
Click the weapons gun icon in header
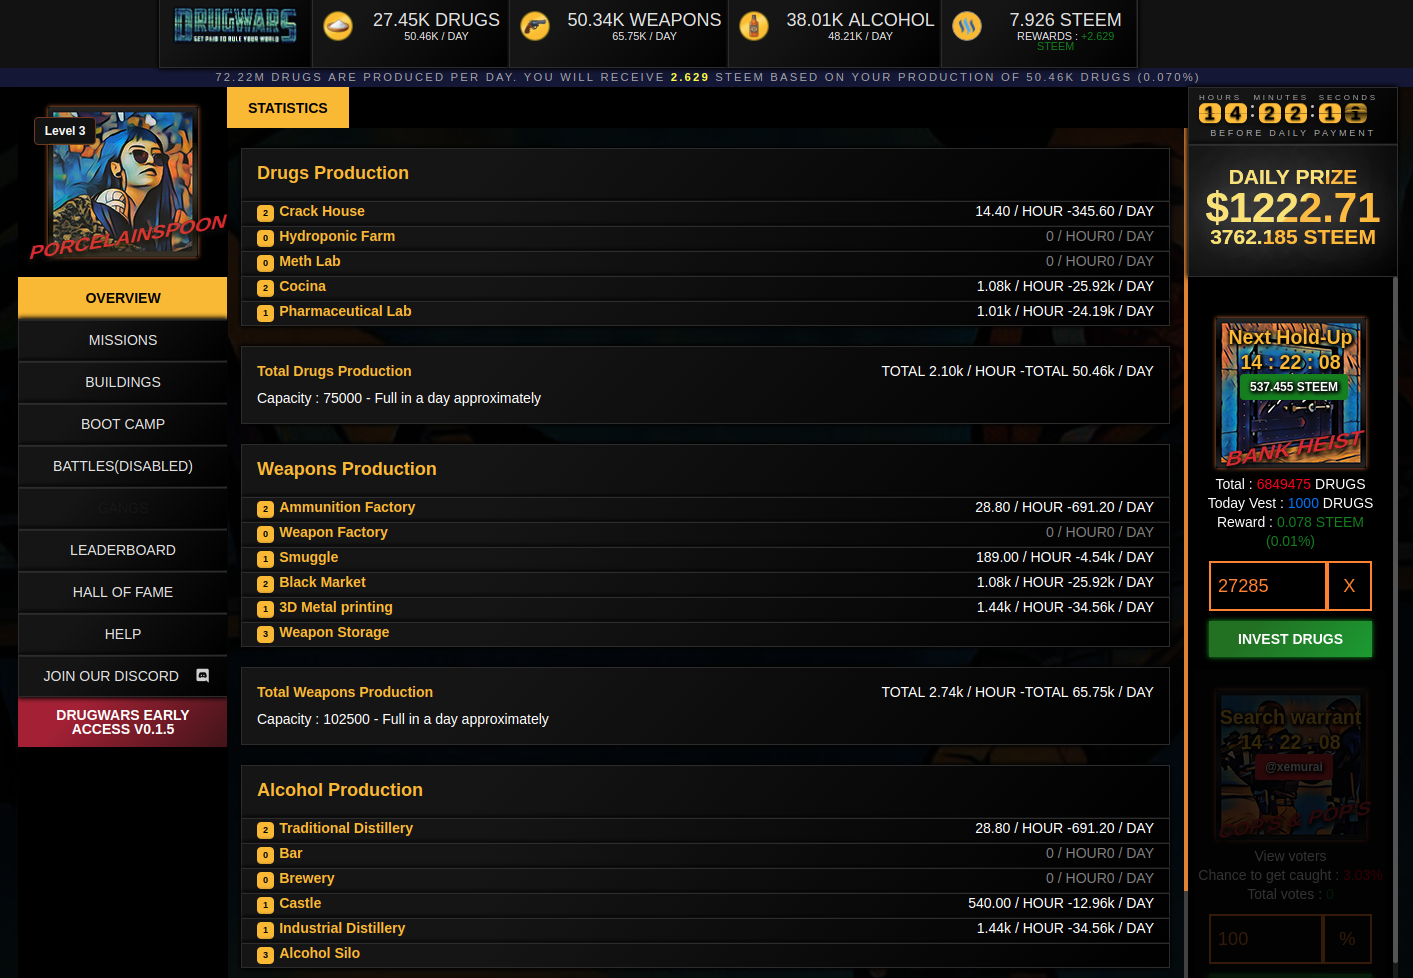(535, 26)
